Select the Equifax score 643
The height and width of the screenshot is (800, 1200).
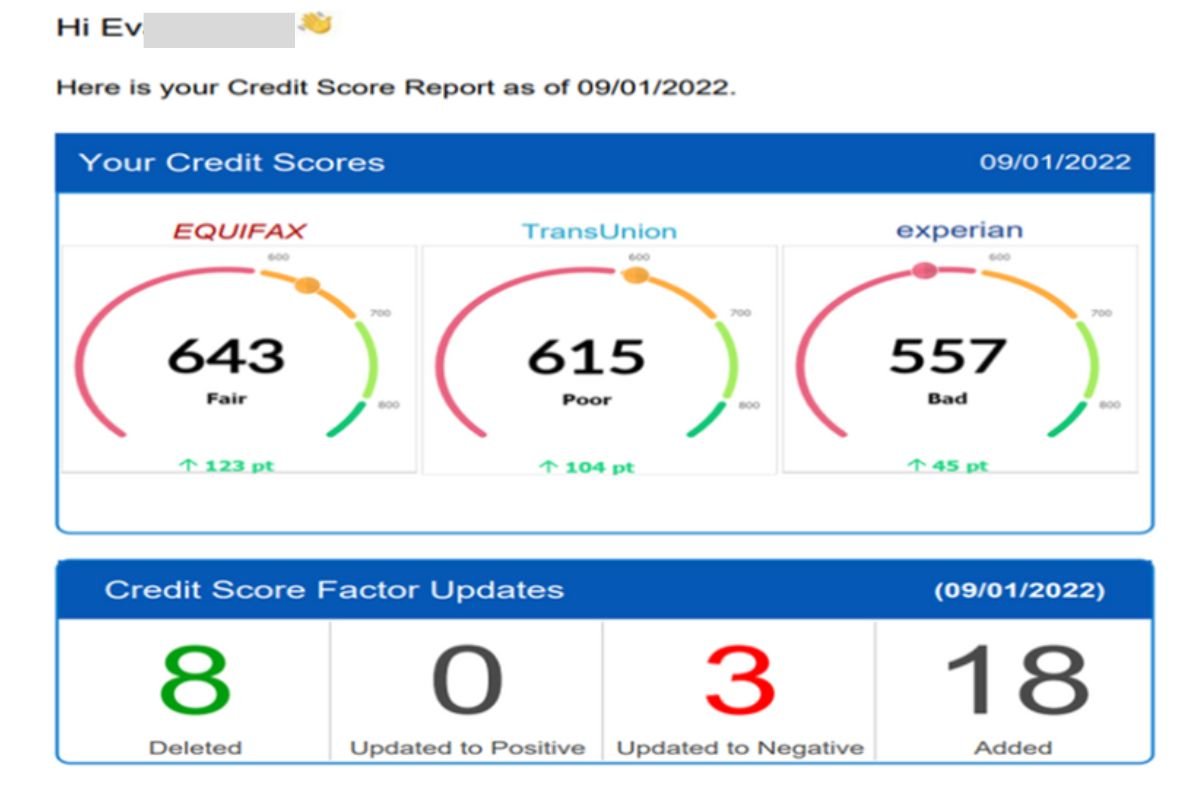pos(226,355)
